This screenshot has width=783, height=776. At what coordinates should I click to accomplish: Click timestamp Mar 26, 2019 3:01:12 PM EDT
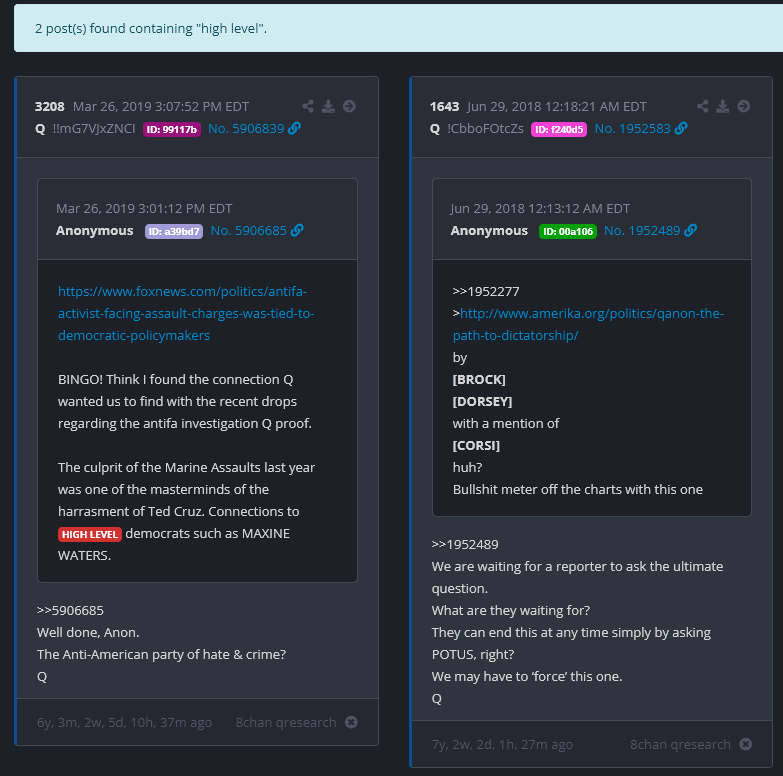click(144, 208)
